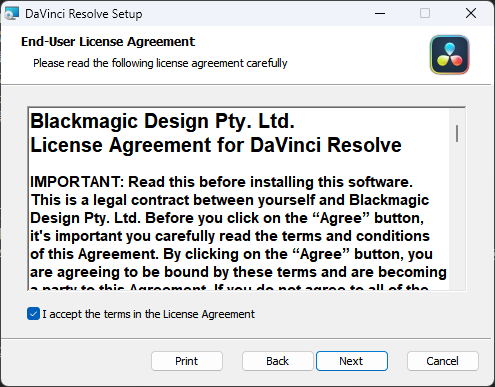This screenshot has height=387, width=495.
Task: Click the DaVinci Resolve logo icon
Action: (x=449, y=55)
